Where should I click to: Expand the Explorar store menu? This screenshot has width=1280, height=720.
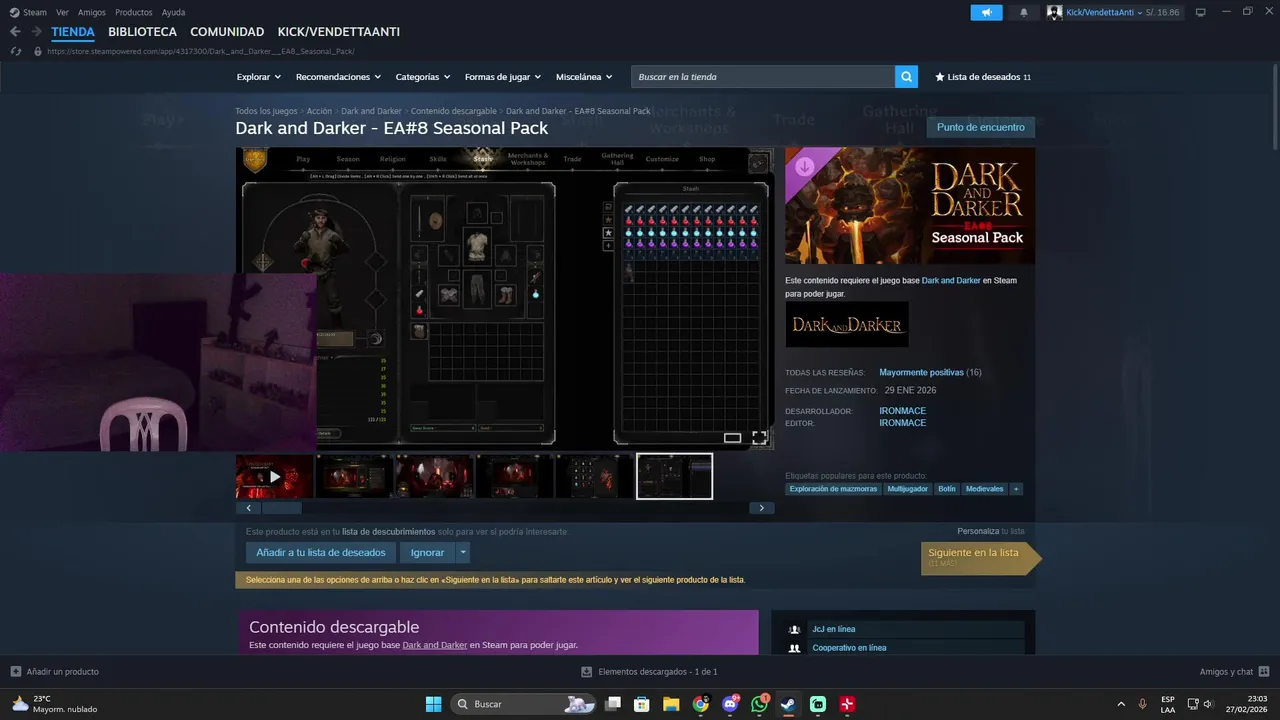point(259,77)
